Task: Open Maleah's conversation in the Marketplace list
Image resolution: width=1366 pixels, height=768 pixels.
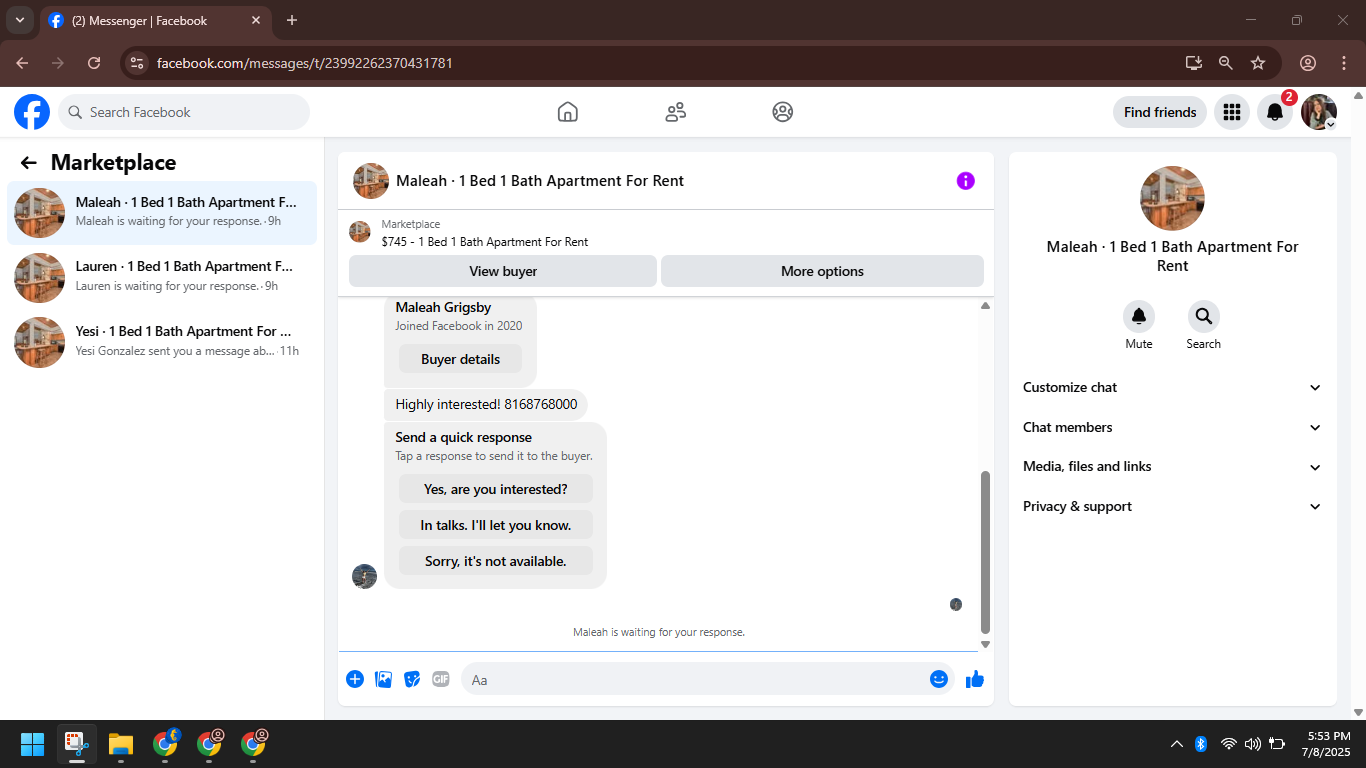Action: [162, 212]
